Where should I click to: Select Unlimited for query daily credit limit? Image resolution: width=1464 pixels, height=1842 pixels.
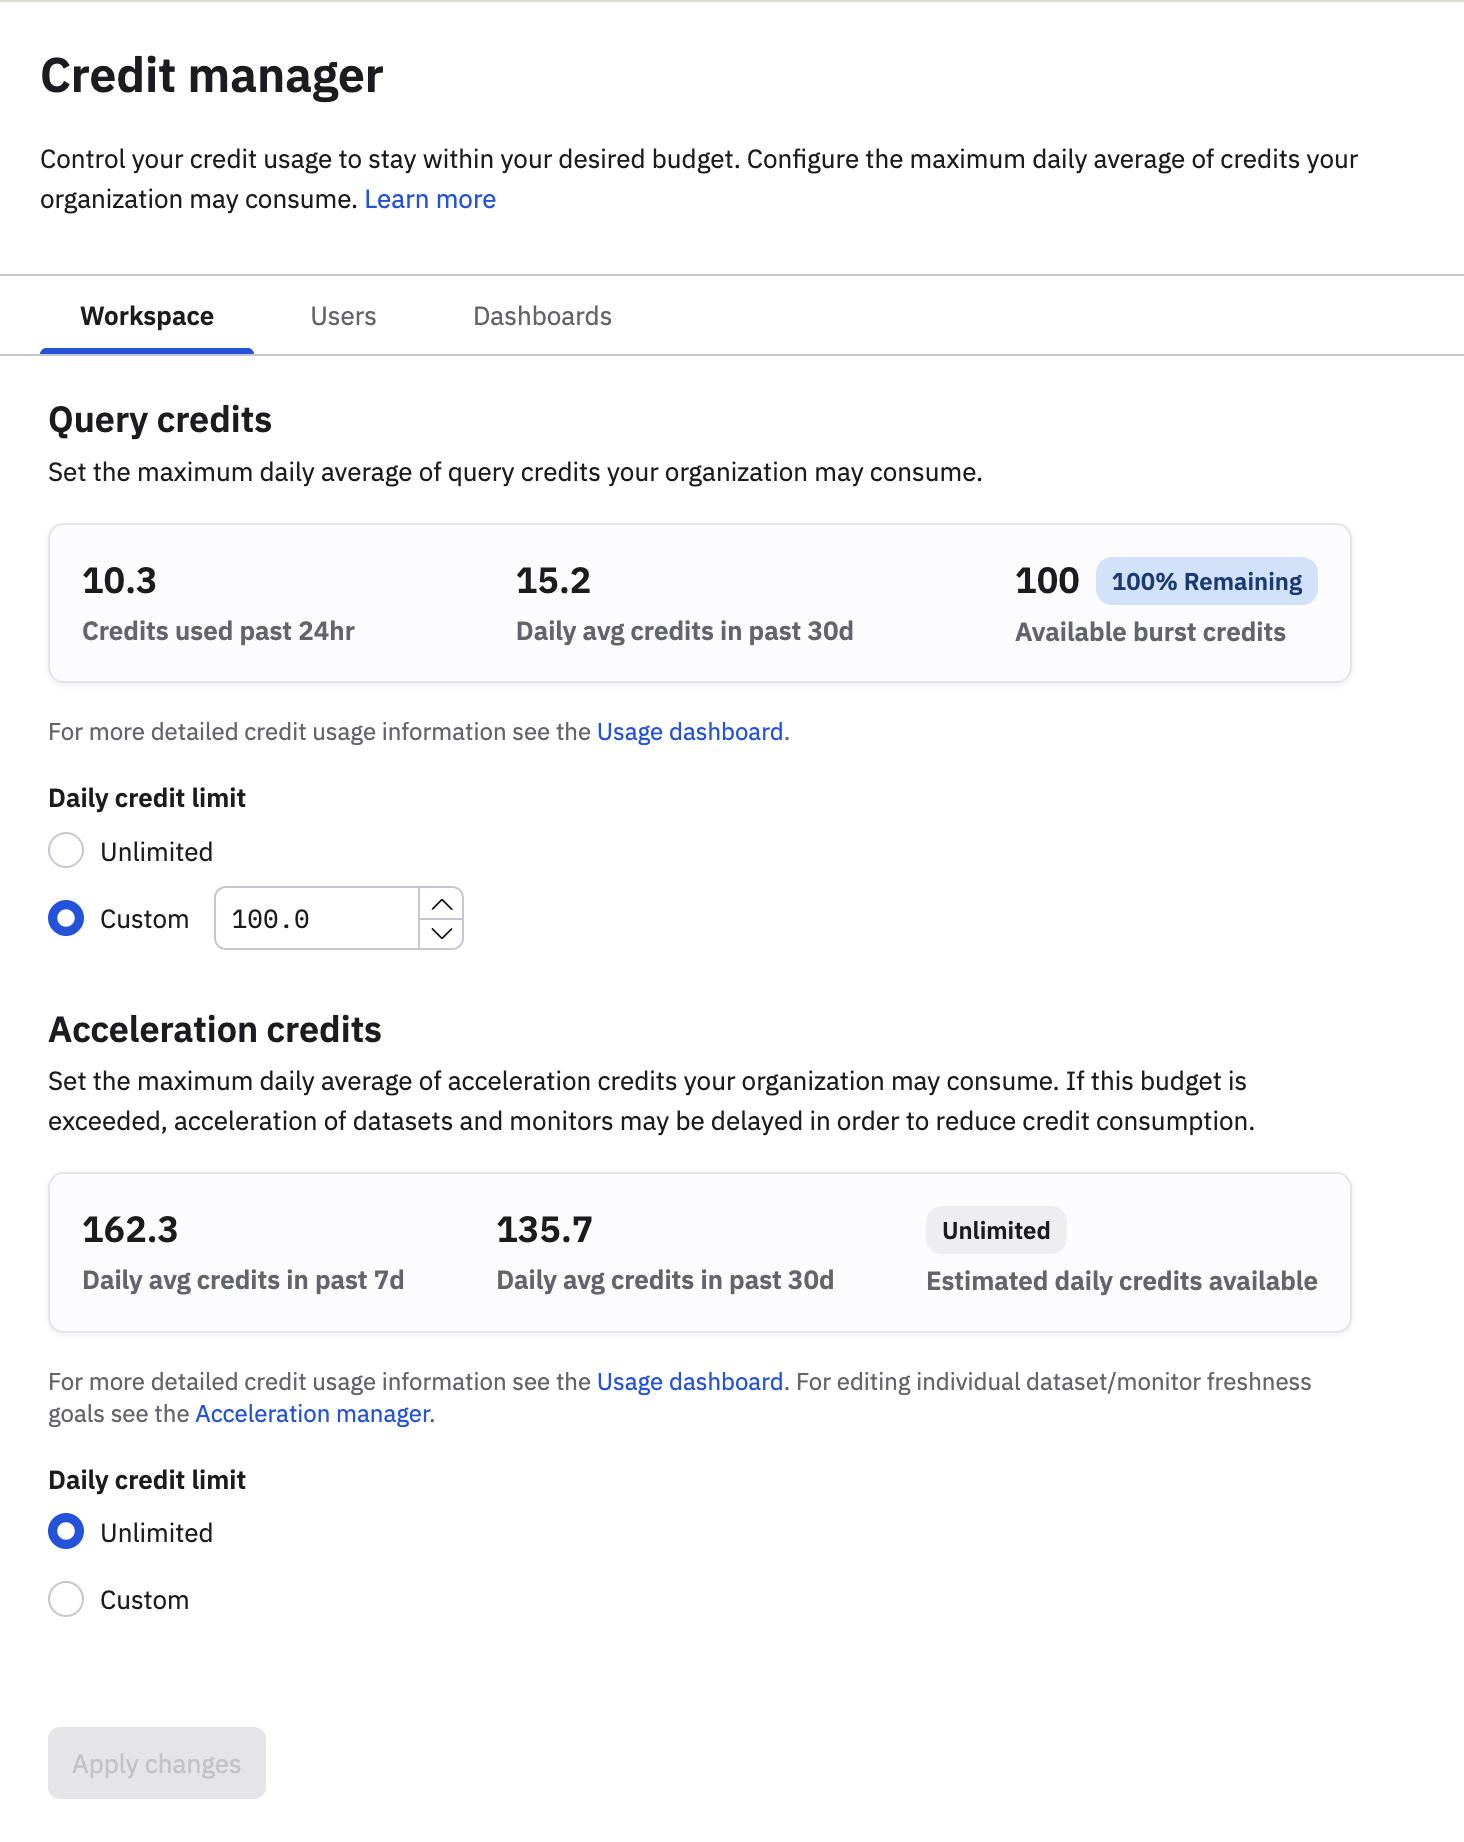click(66, 851)
